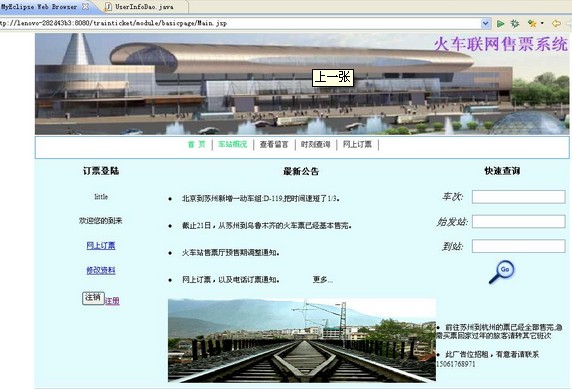Image resolution: width=572 pixels, height=389 pixels.
Task: Open the URL address bar dropdown
Action: tap(486, 23)
